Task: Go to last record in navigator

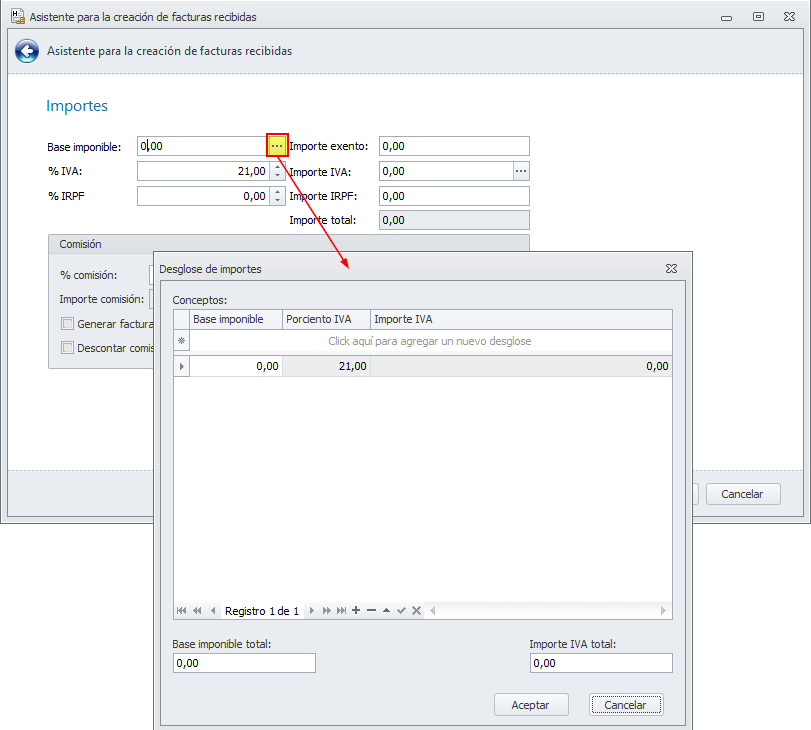Action: (x=341, y=610)
